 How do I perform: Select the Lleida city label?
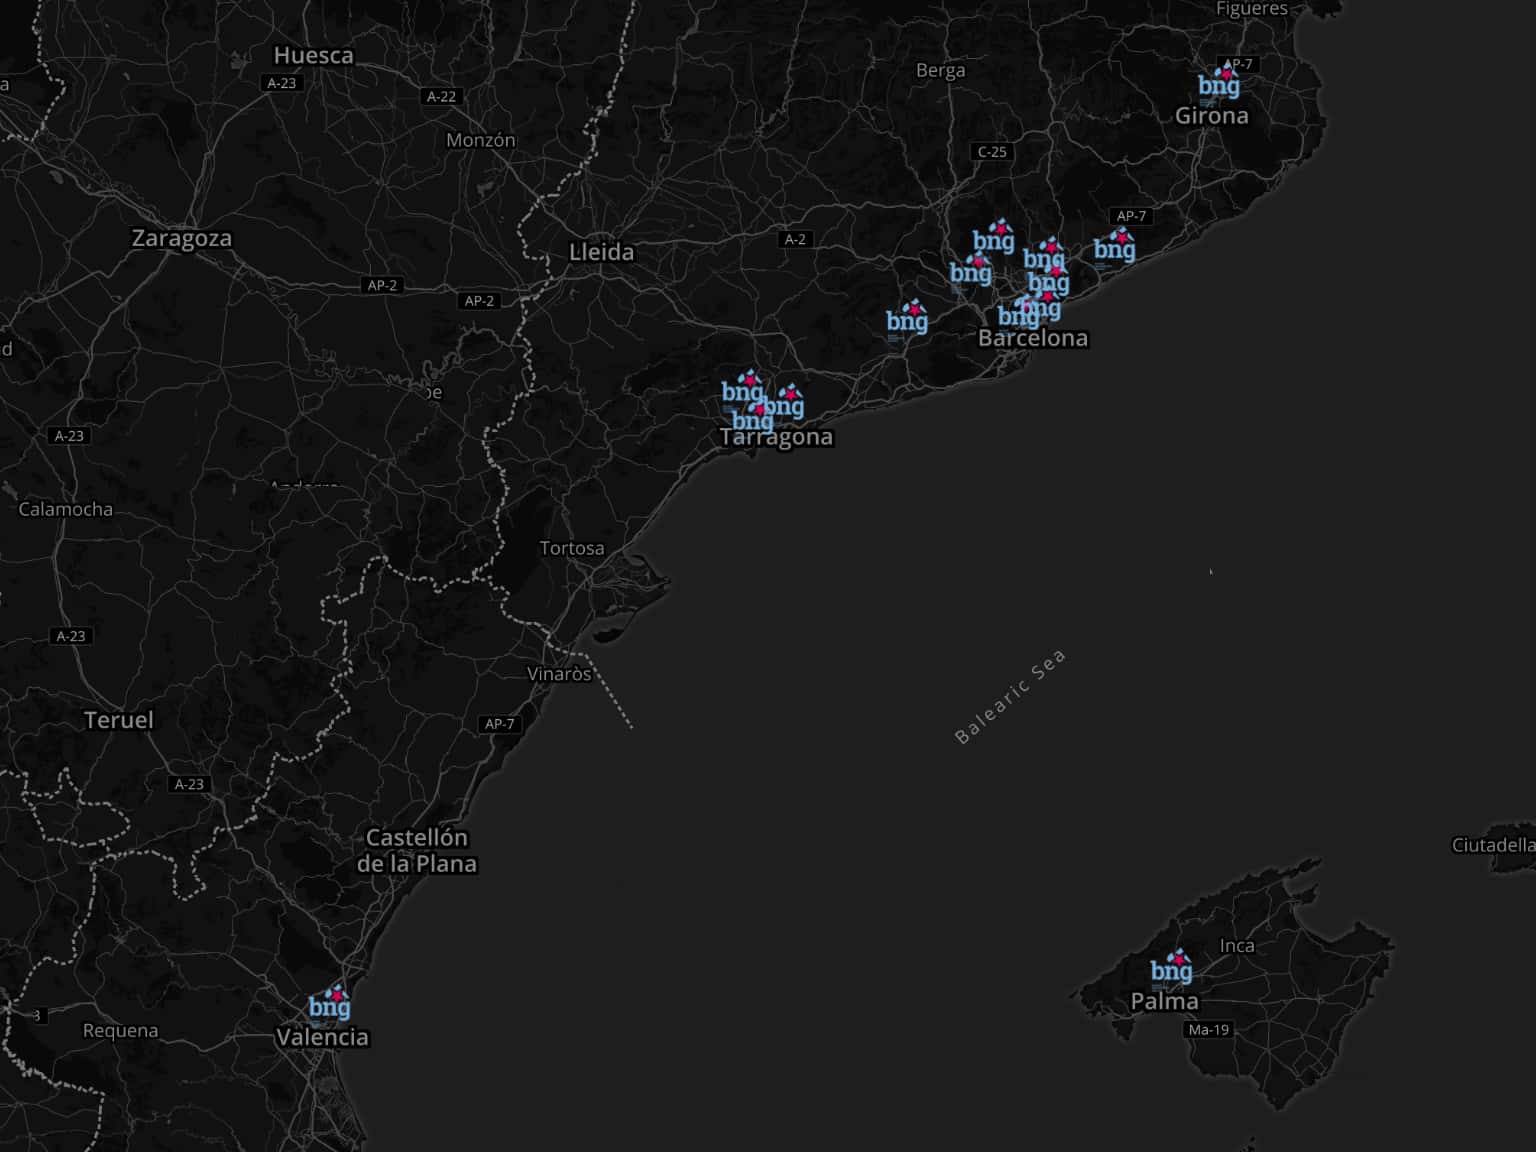[x=601, y=252]
